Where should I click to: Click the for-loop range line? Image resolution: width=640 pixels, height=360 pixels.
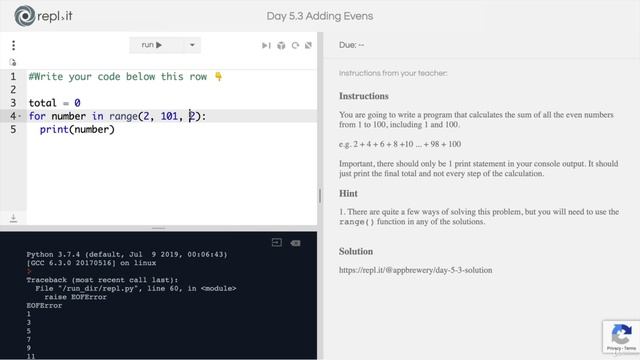click(x=118, y=116)
